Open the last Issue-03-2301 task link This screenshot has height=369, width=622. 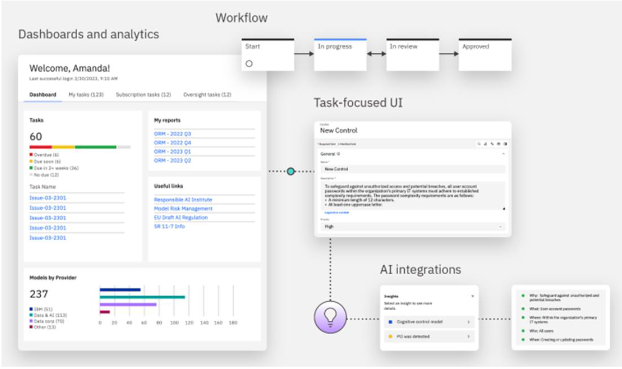pos(48,238)
